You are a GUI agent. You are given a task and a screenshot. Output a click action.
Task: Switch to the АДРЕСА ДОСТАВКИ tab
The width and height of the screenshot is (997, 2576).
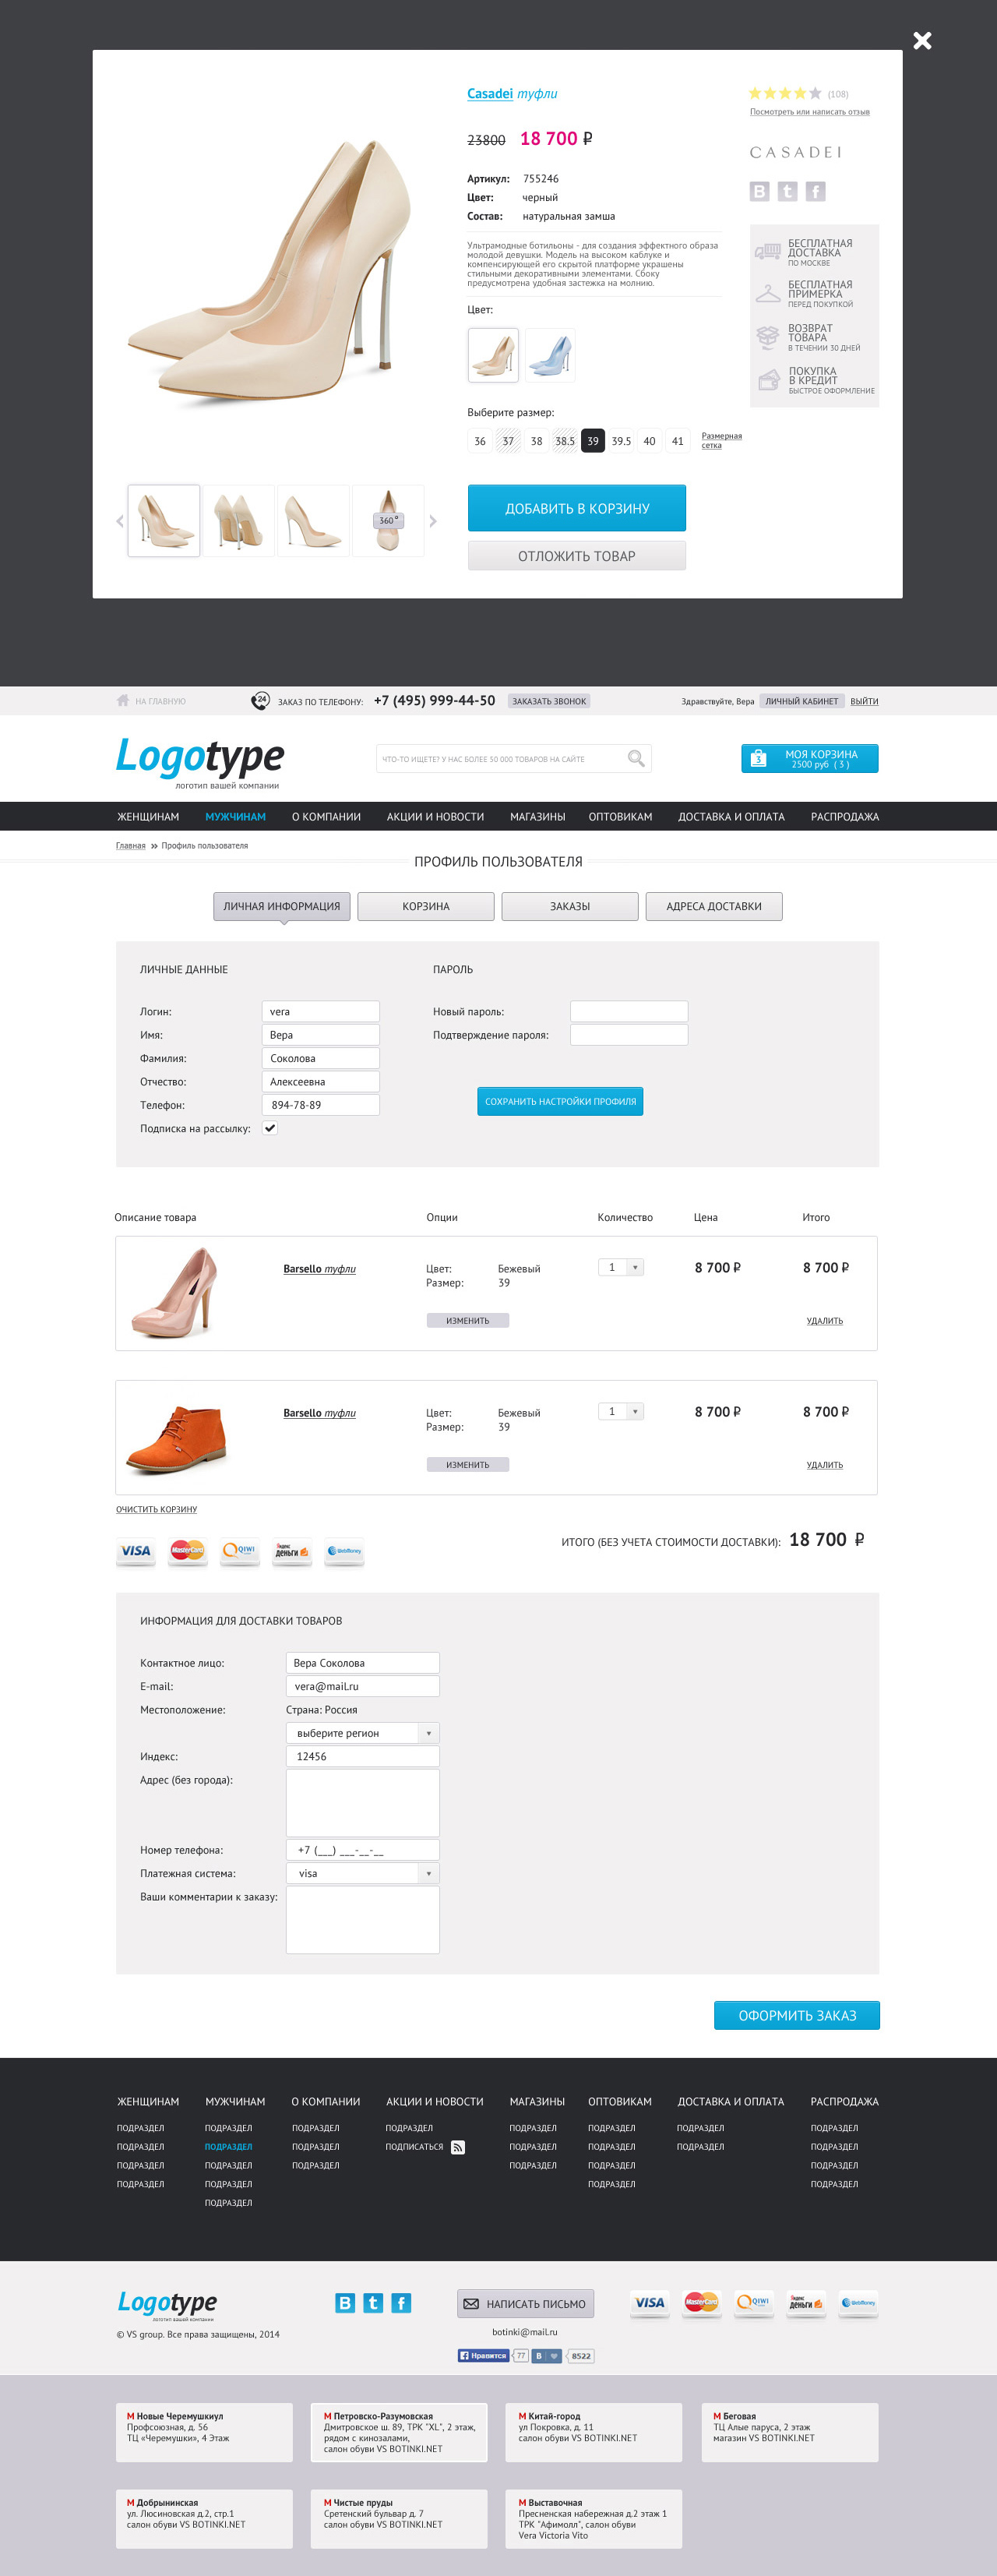(714, 906)
